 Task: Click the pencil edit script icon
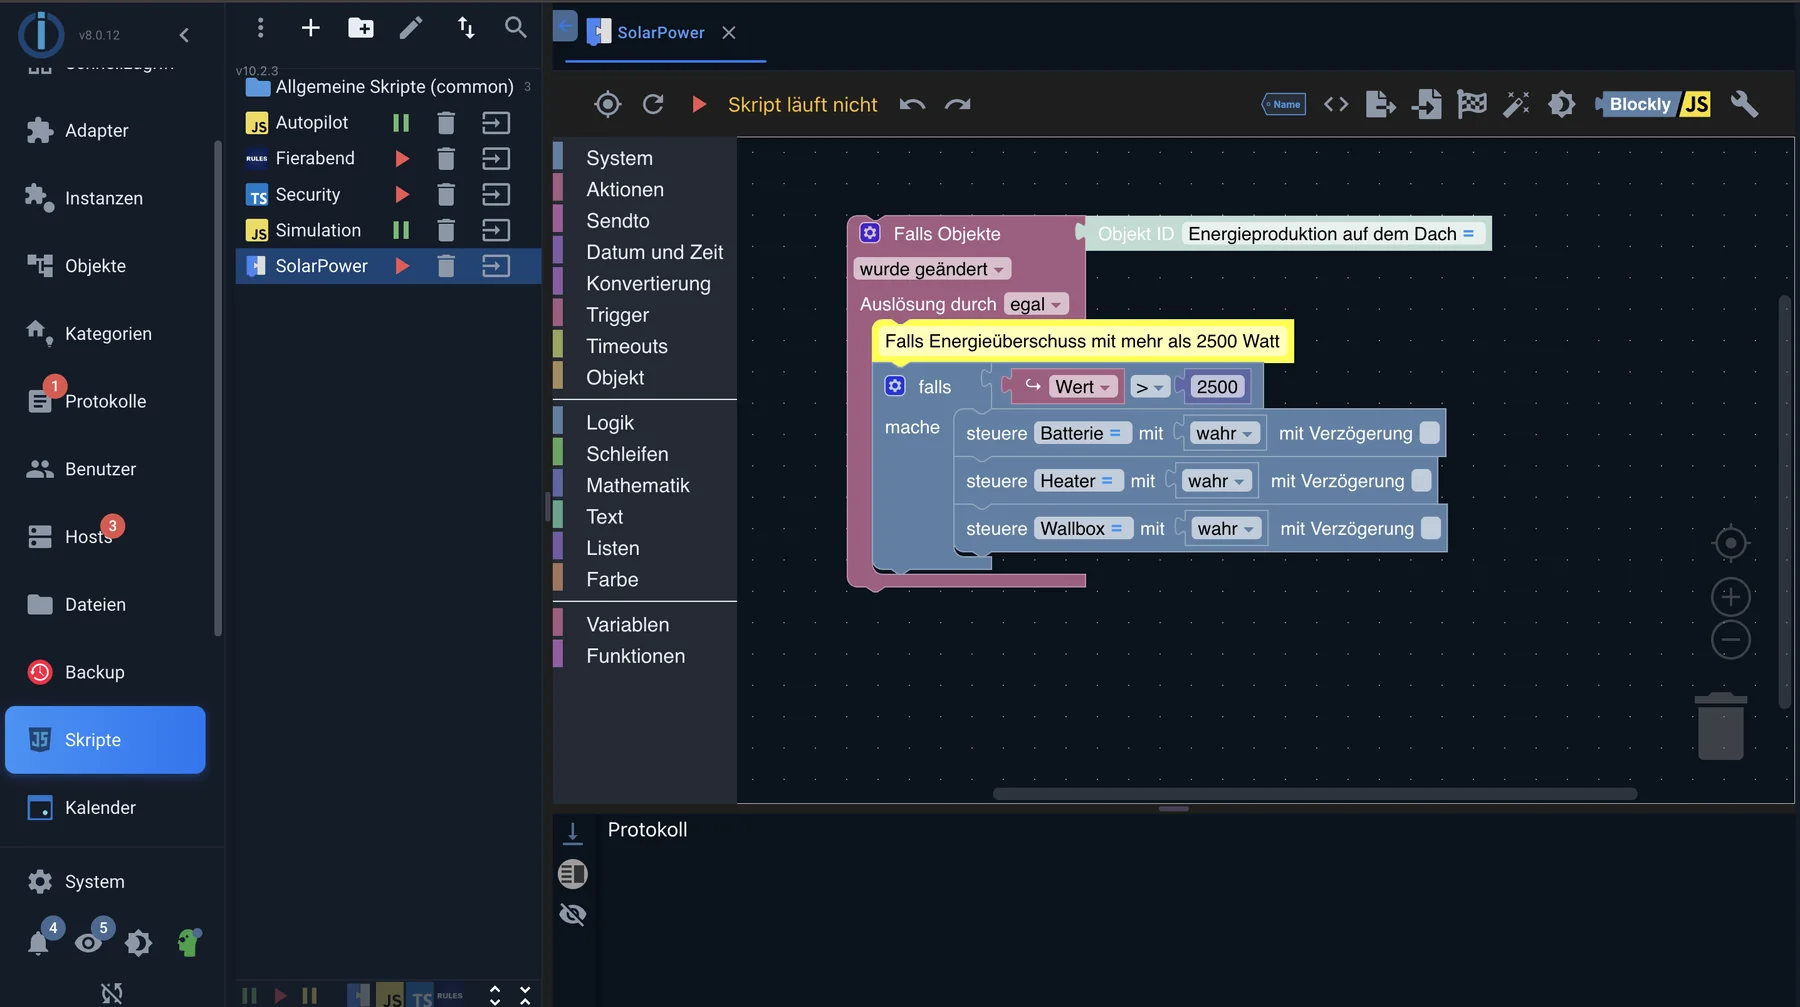point(411,28)
